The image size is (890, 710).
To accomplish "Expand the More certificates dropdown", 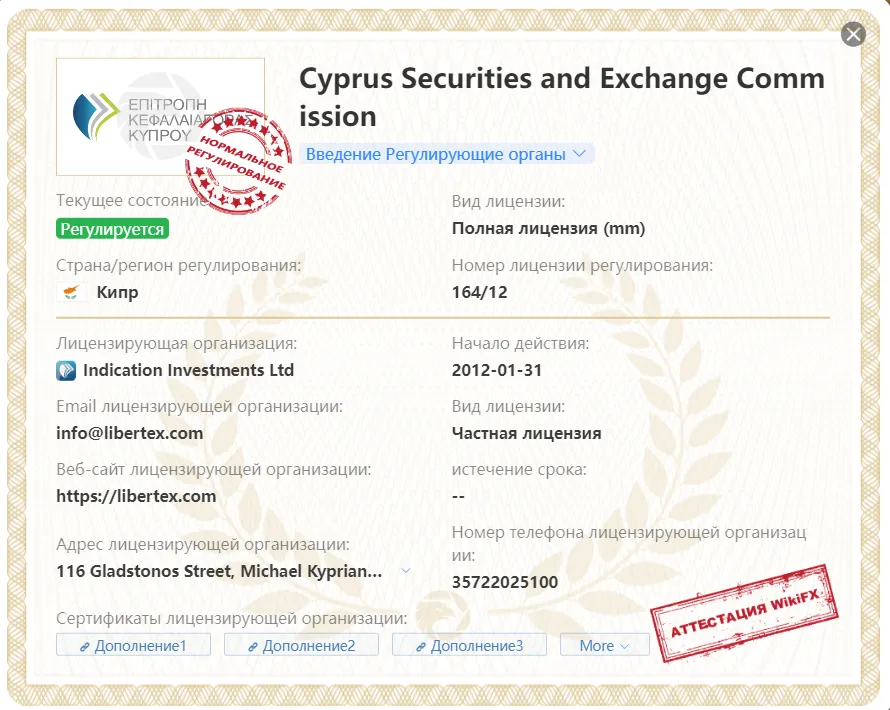I will coord(604,645).
